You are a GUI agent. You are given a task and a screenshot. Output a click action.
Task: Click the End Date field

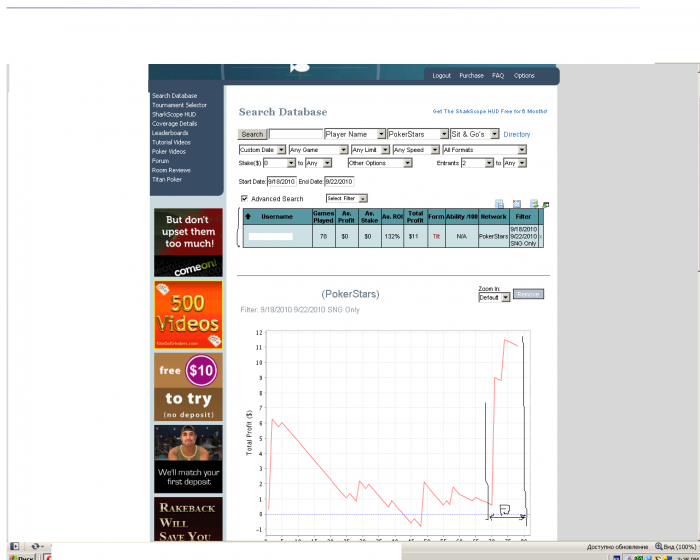pyautogui.click(x=339, y=181)
